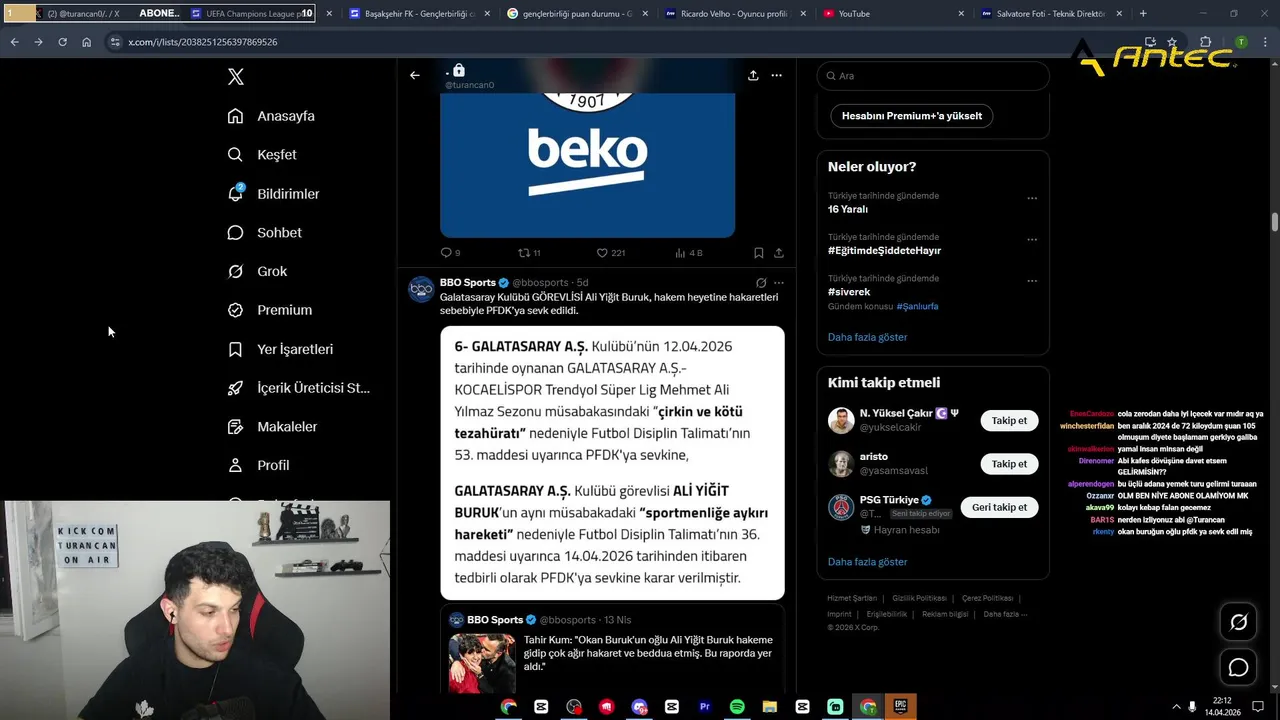Viewport: 1280px width, 720px height.
Task: Open options for #EğitimdeŞiddeteHayır trend
Action: 1032,240
